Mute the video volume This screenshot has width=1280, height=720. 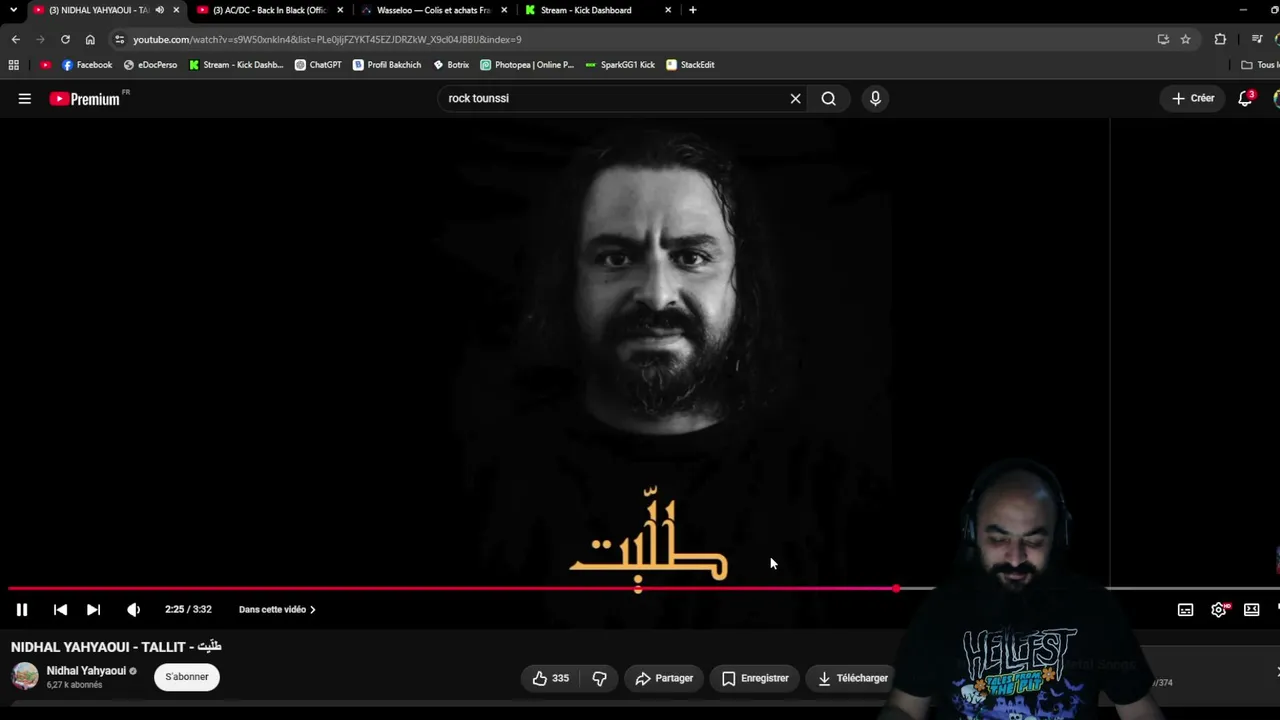[133, 609]
